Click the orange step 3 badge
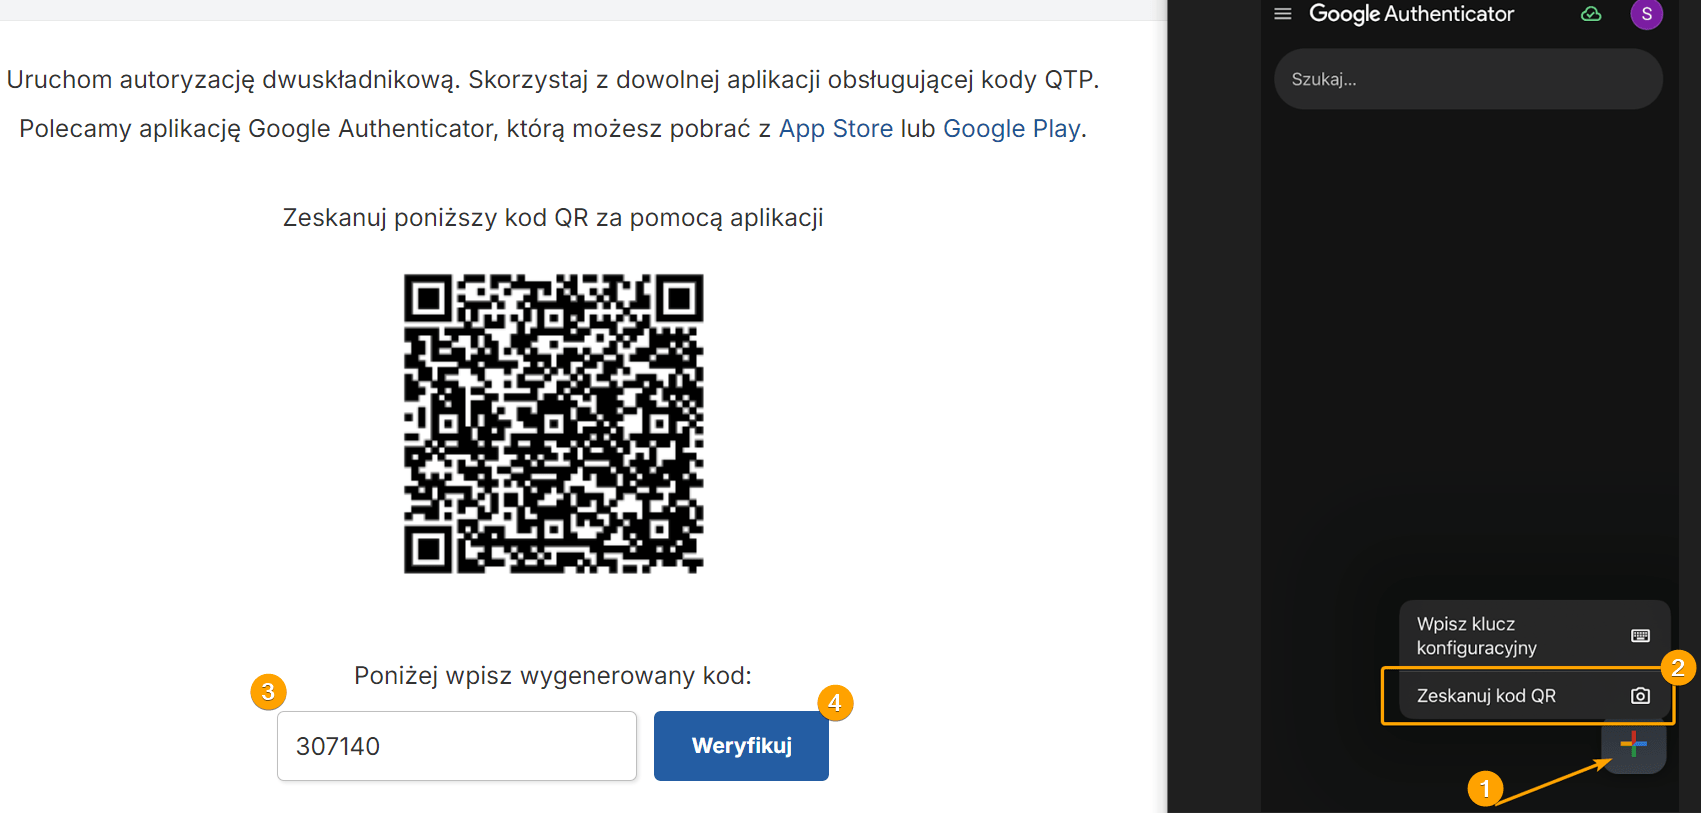Image resolution: width=1701 pixels, height=813 pixels. pos(268,691)
